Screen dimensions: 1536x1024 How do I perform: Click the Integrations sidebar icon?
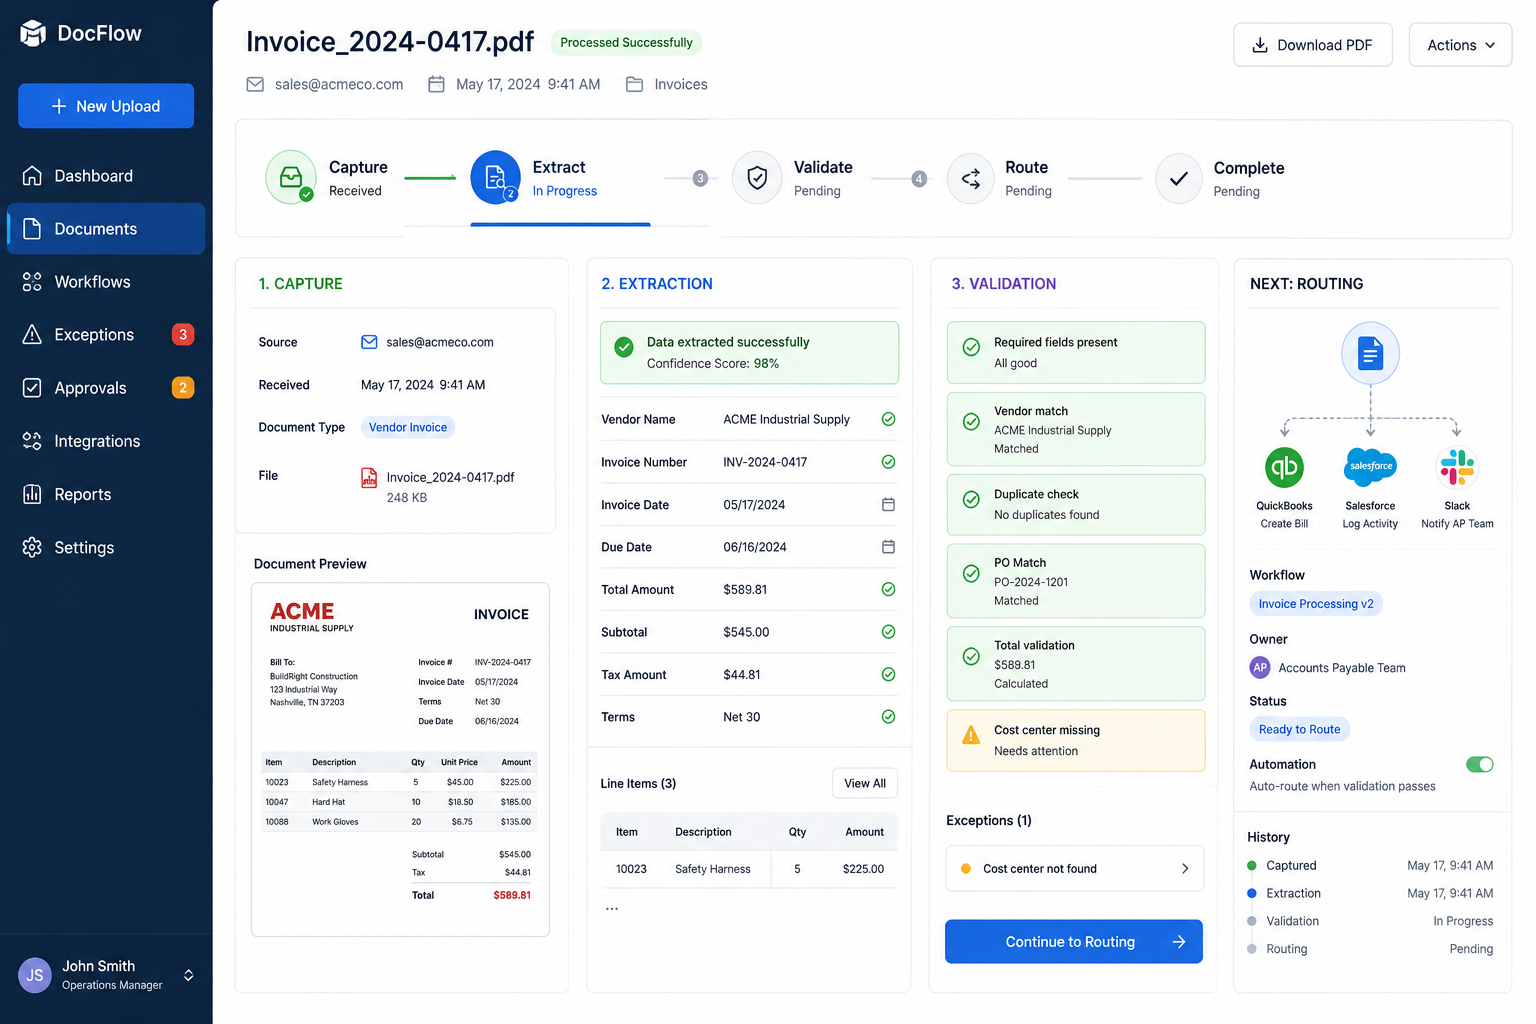point(32,441)
